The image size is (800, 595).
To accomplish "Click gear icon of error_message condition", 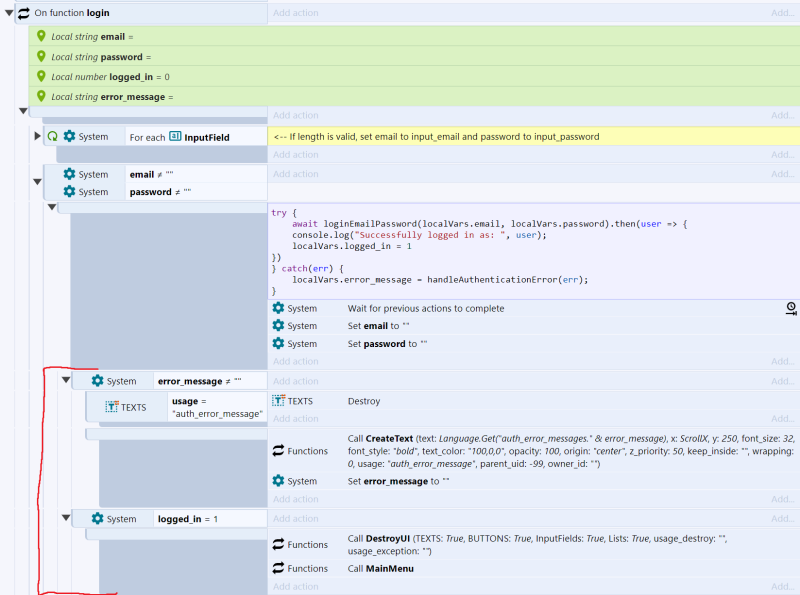I will (x=97, y=381).
